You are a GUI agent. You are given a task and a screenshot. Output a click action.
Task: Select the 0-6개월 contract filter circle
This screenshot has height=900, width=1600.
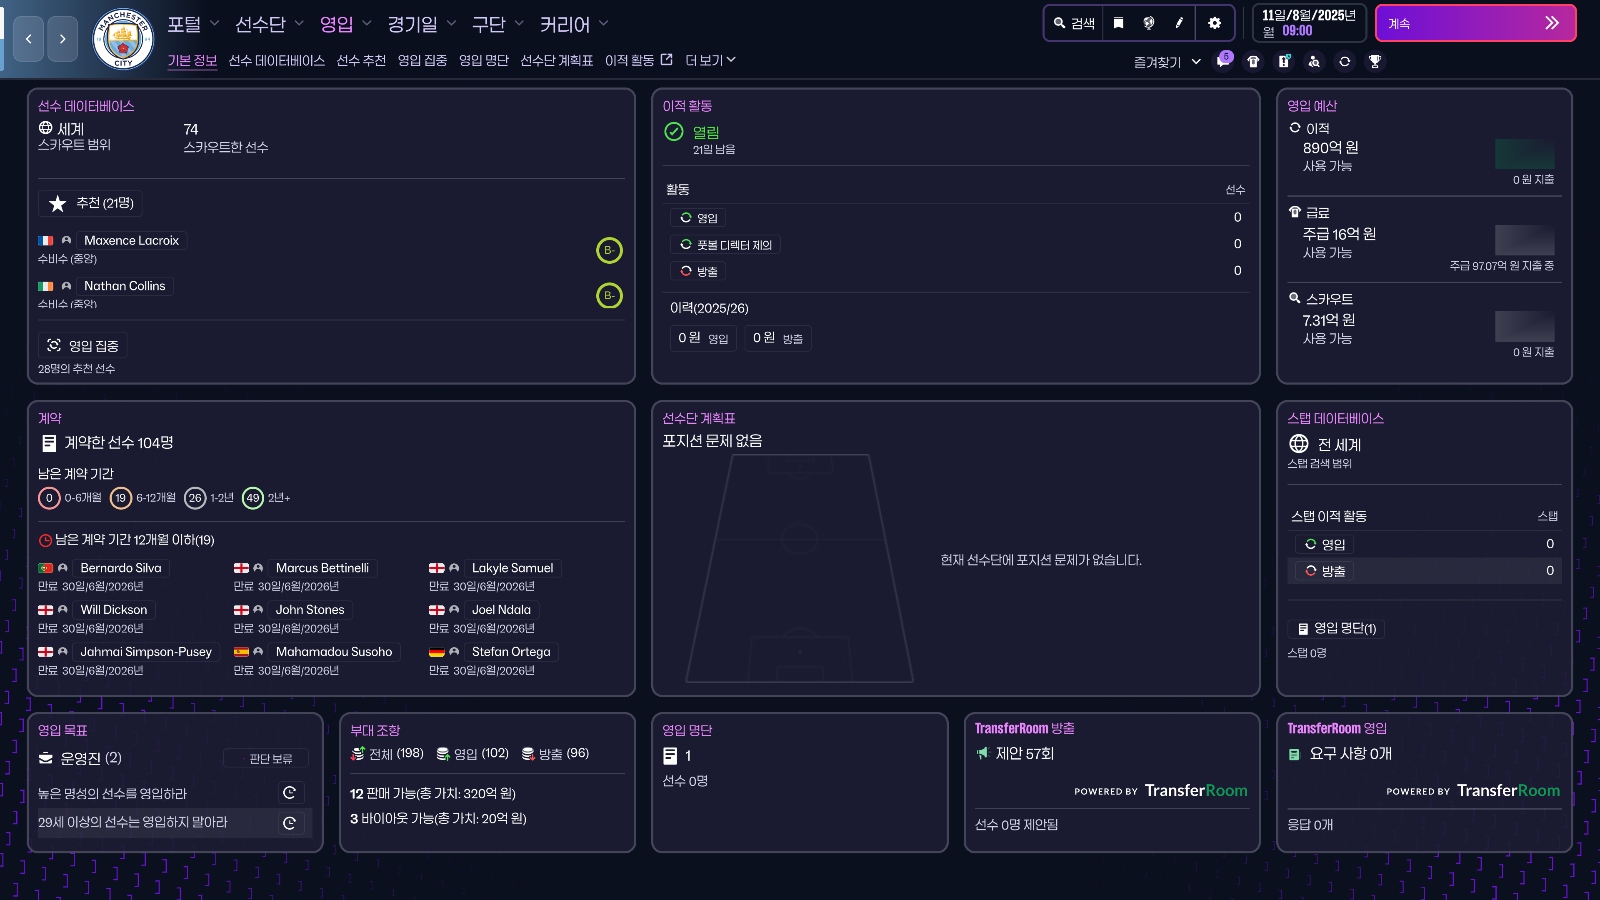(x=49, y=498)
